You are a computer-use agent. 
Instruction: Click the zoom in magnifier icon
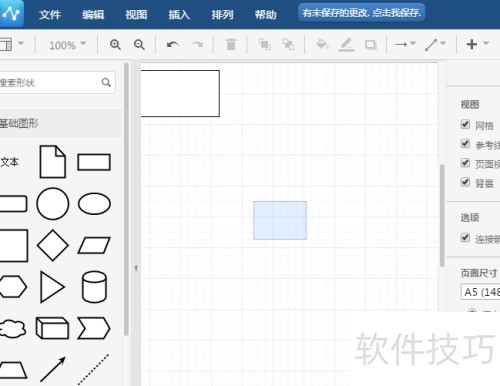click(x=115, y=44)
